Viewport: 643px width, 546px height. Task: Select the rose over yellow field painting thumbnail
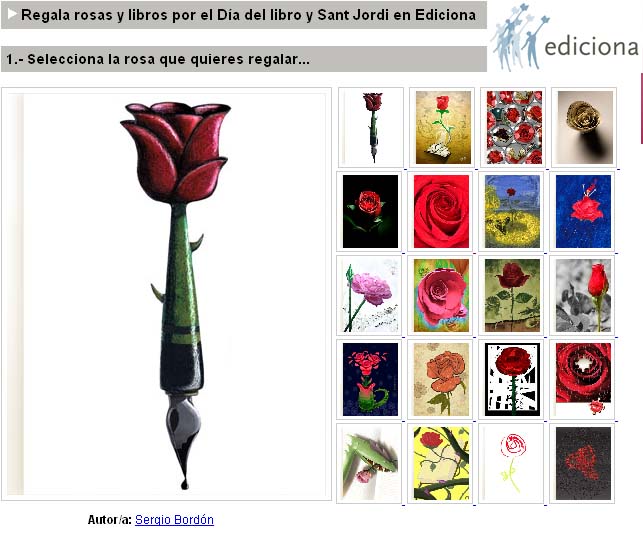pyautogui.click(x=512, y=211)
